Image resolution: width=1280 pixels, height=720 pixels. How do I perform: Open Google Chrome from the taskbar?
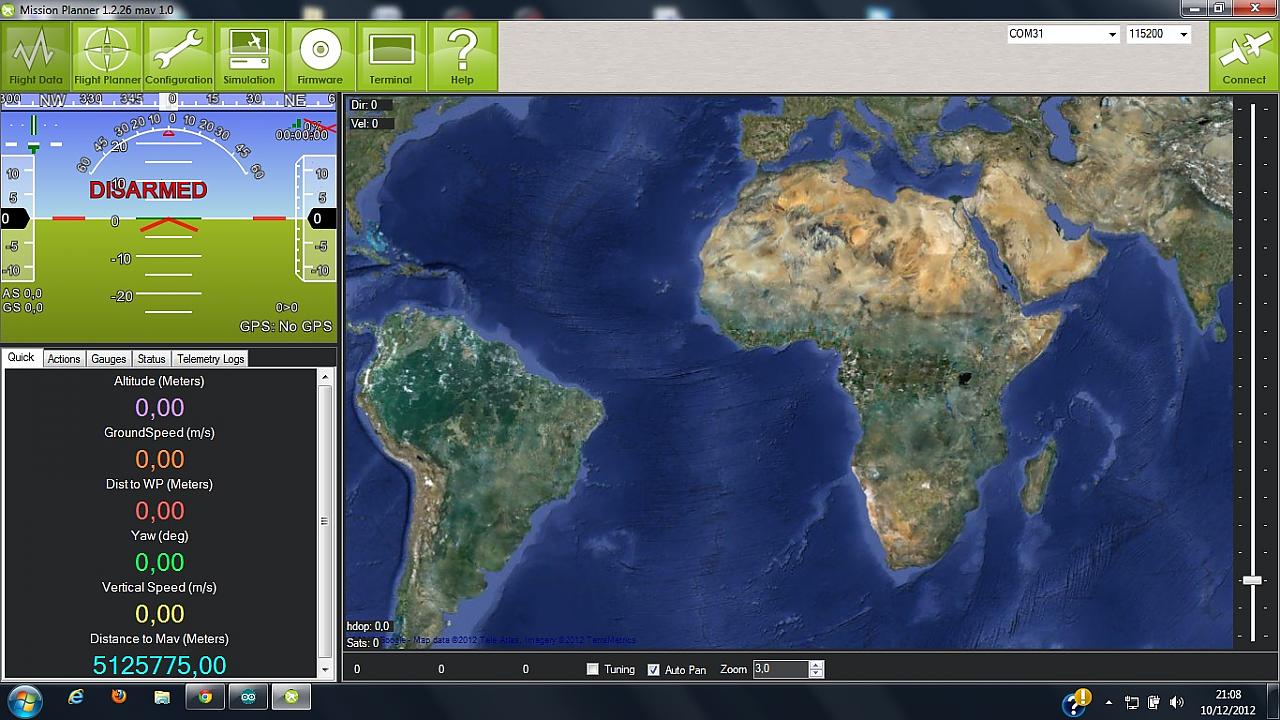205,697
